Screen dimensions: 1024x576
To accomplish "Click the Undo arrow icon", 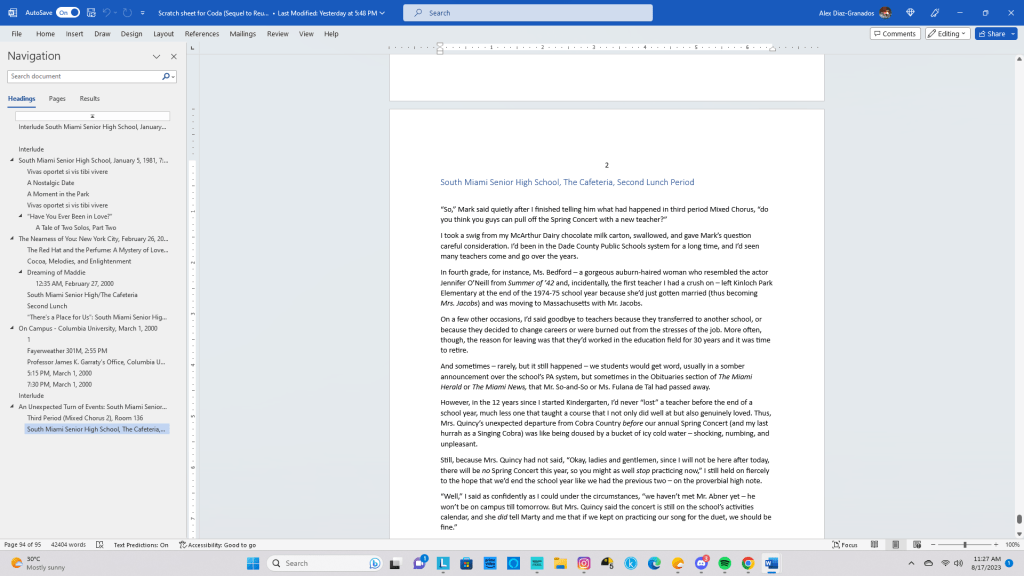I will 108,13.
